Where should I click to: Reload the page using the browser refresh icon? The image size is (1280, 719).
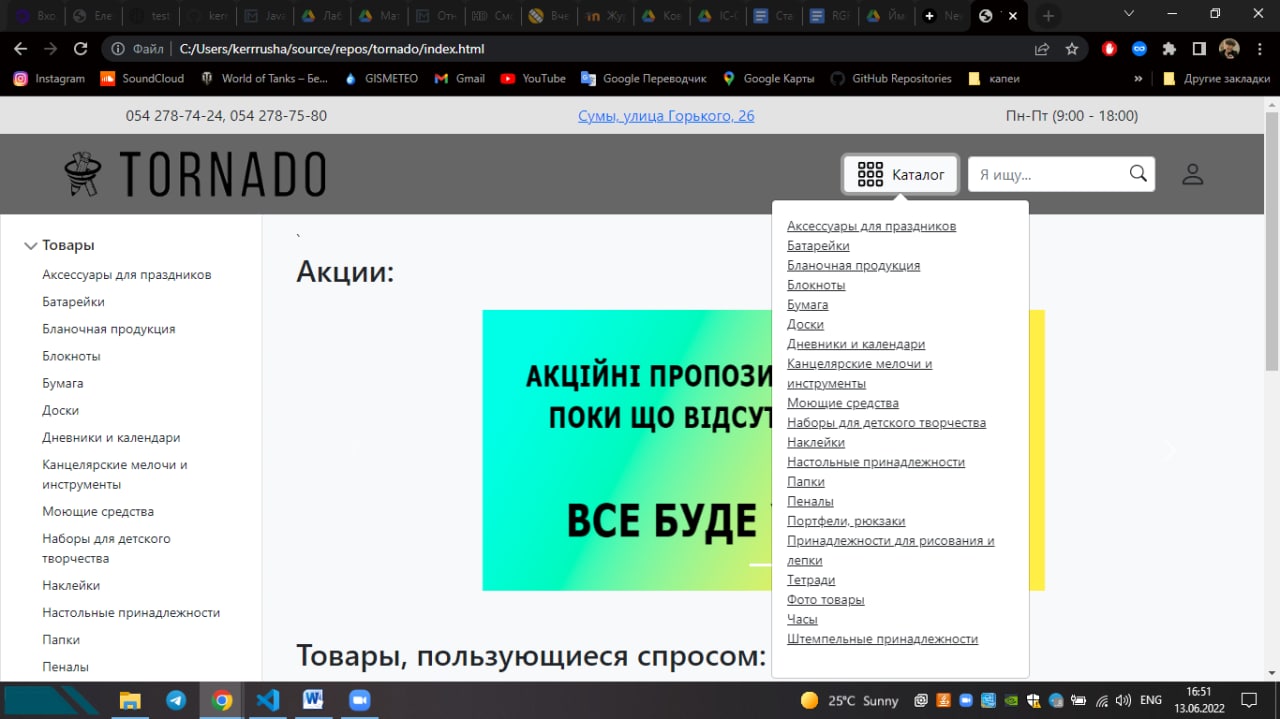click(81, 49)
